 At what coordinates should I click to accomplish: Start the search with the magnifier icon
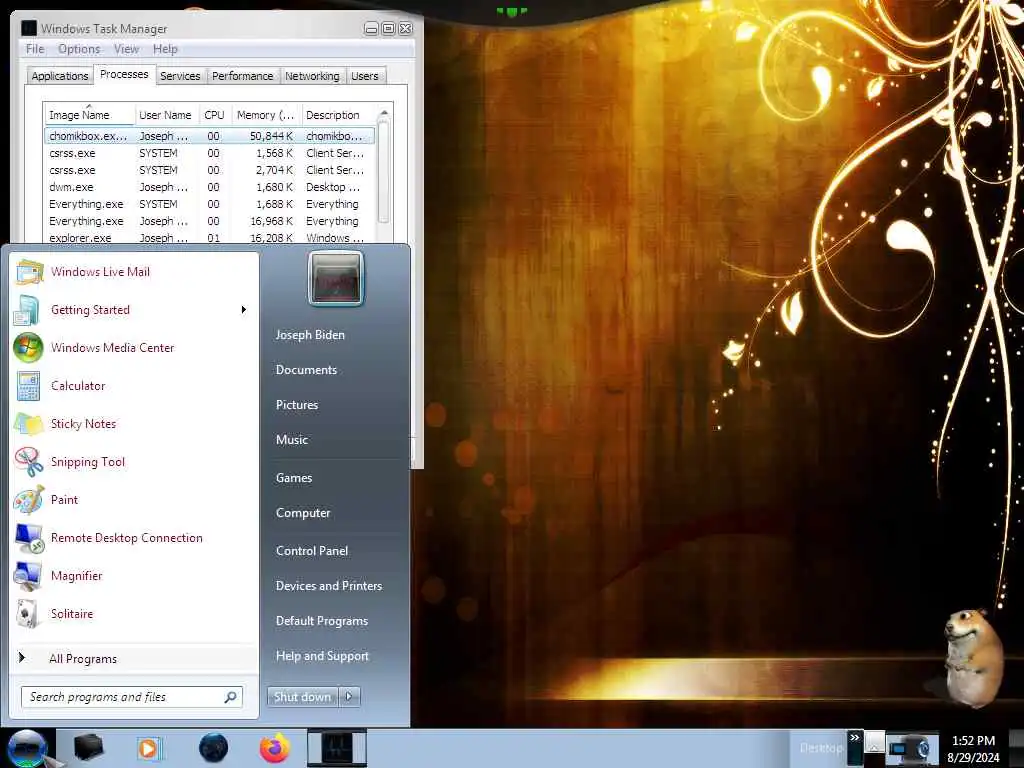pos(231,697)
